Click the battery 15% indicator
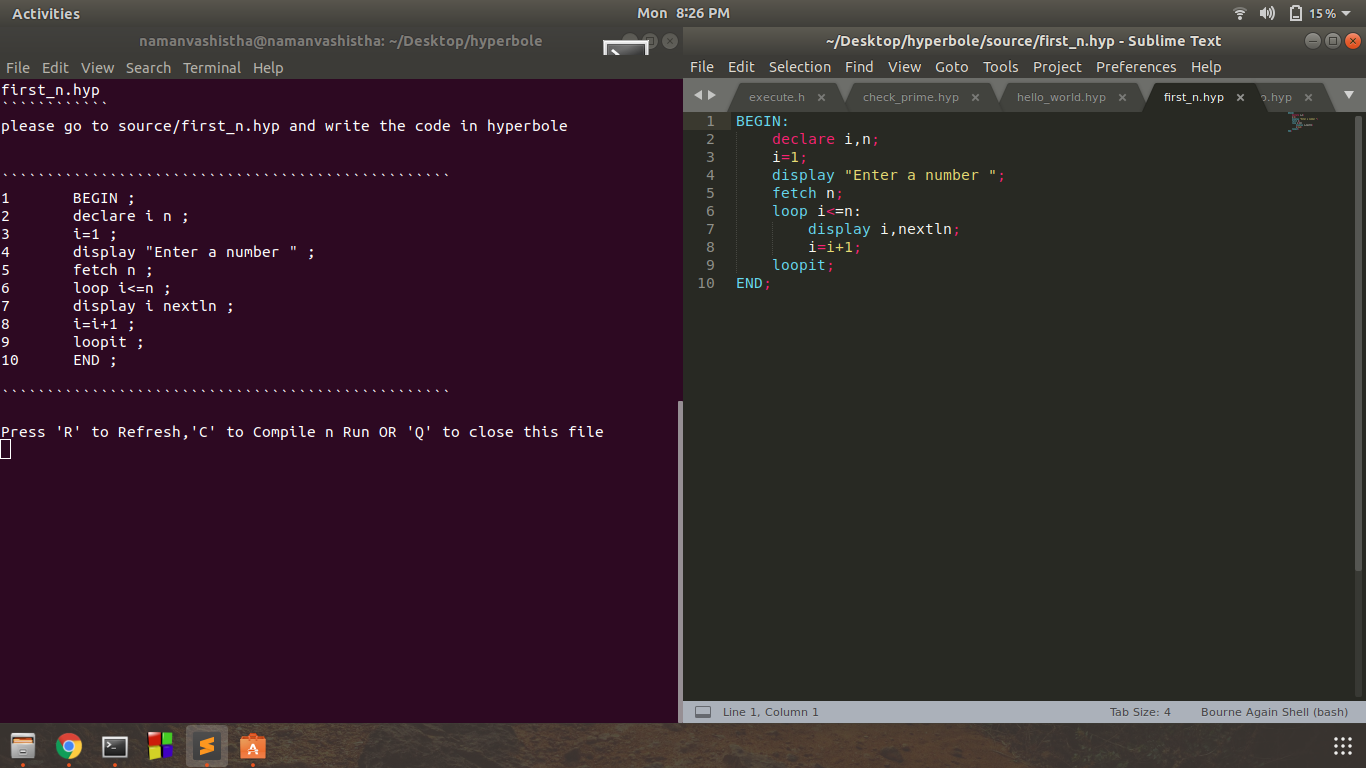Screen dimensions: 1366x768 (x=1312, y=13)
